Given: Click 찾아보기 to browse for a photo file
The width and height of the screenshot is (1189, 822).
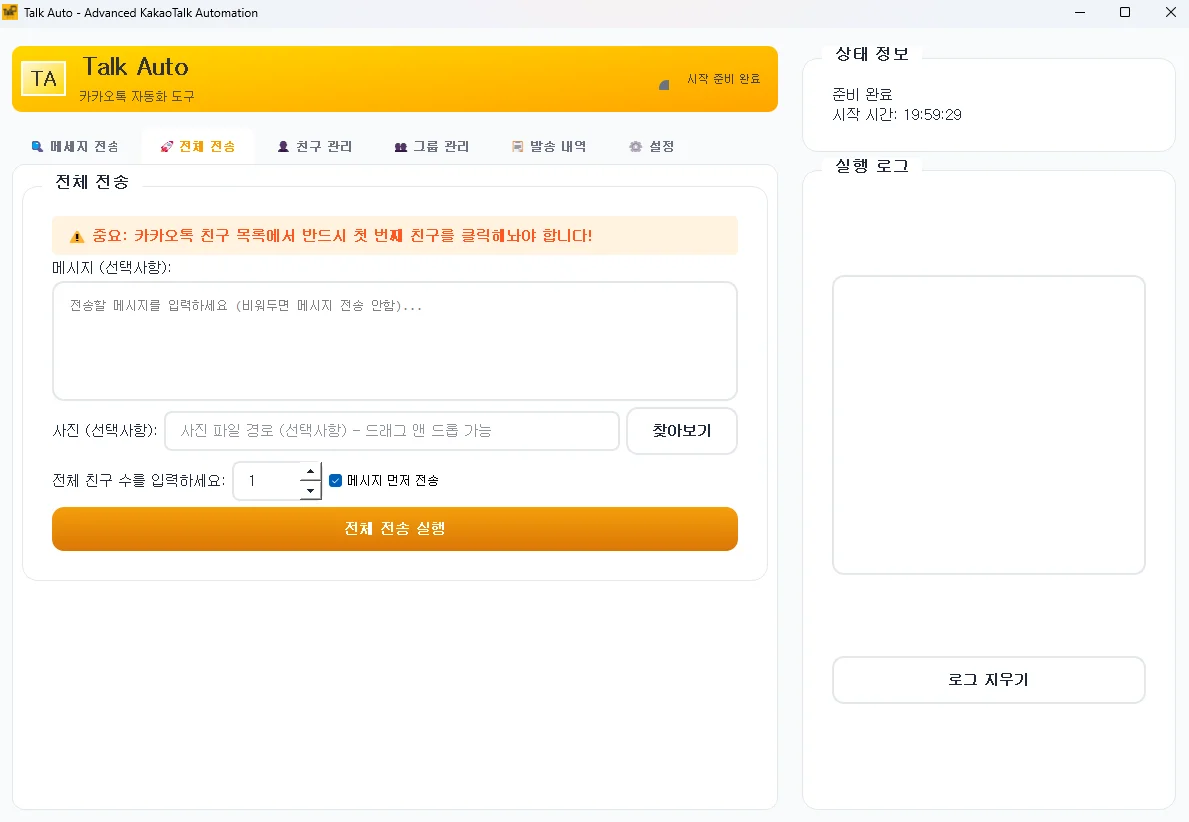Looking at the screenshot, I should (x=681, y=430).
